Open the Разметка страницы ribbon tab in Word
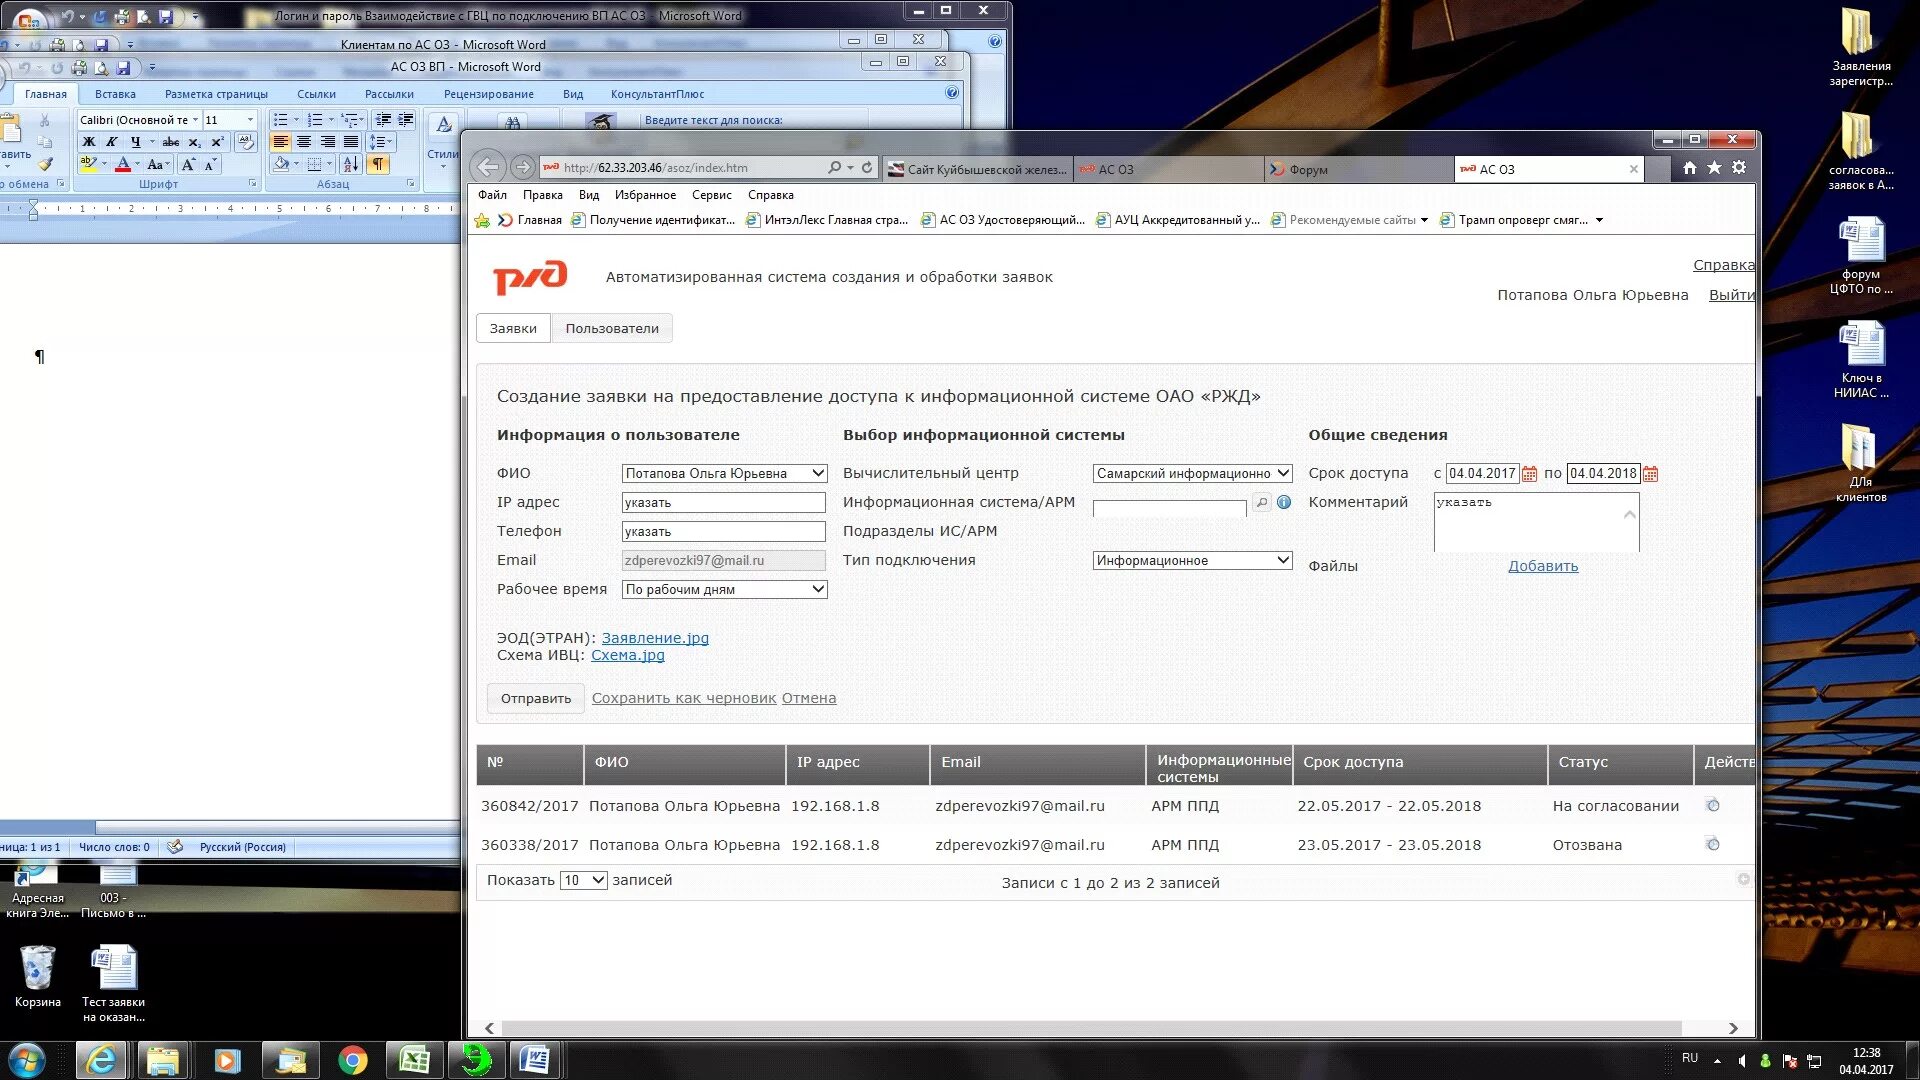The width and height of the screenshot is (1920, 1080). point(216,94)
